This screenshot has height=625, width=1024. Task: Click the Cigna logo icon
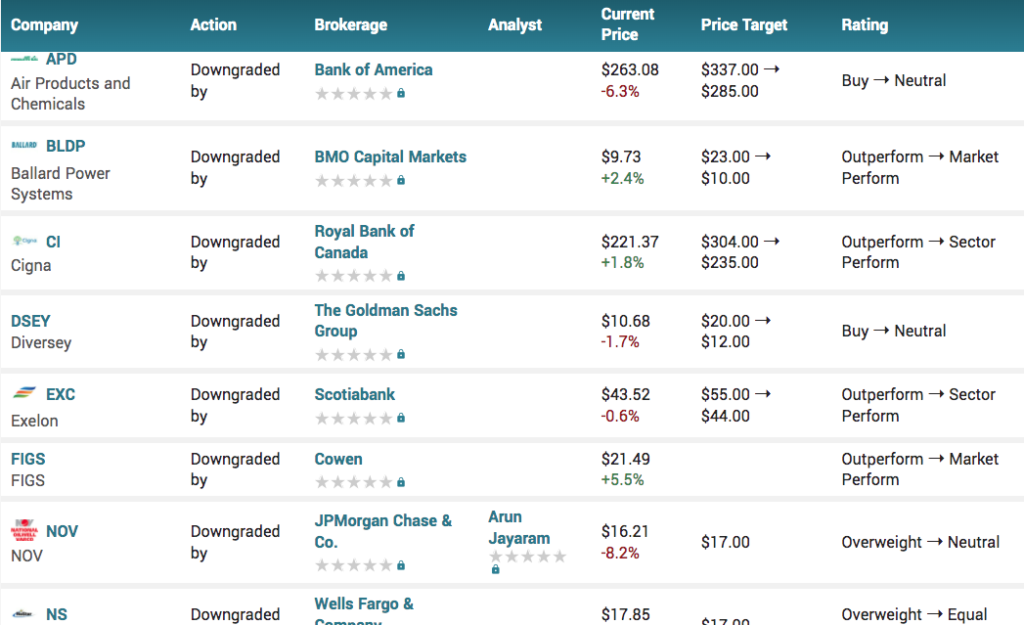click(24, 241)
